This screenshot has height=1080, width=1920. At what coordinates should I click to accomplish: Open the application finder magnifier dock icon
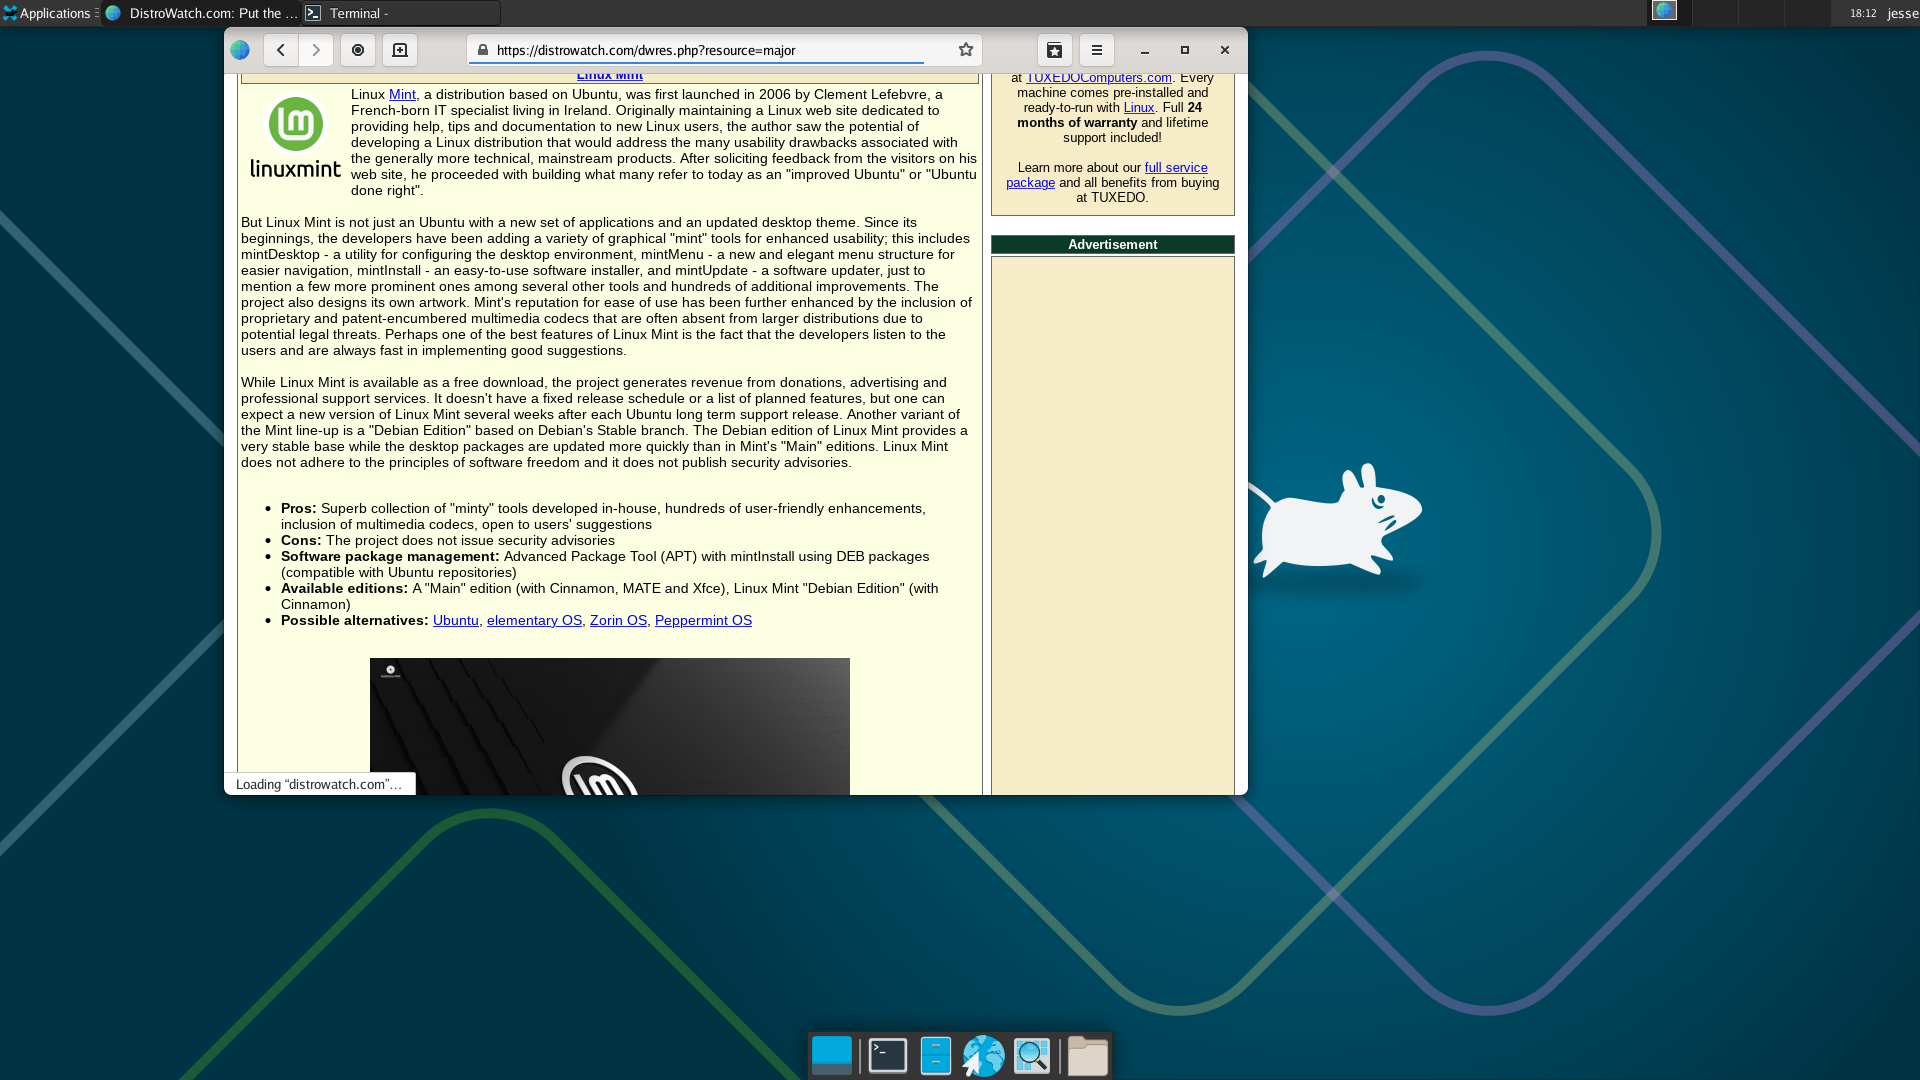[1032, 1055]
